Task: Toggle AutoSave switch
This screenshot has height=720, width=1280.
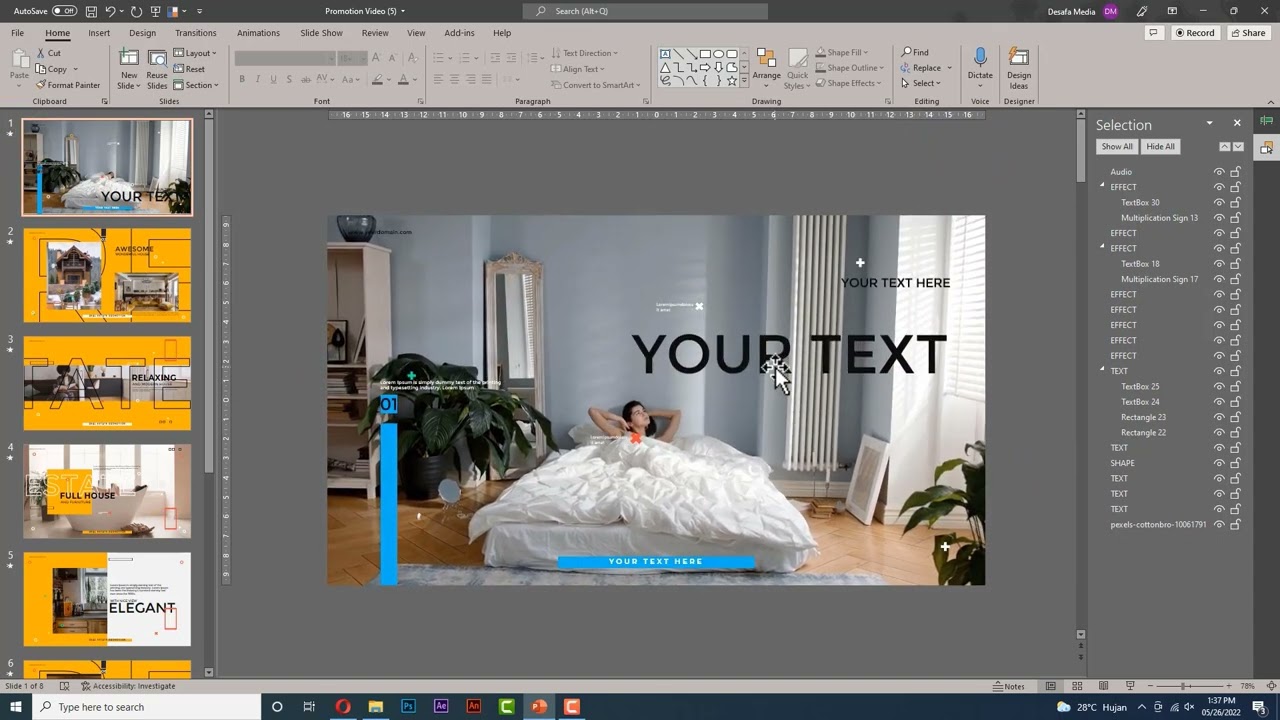Action: click(x=64, y=11)
